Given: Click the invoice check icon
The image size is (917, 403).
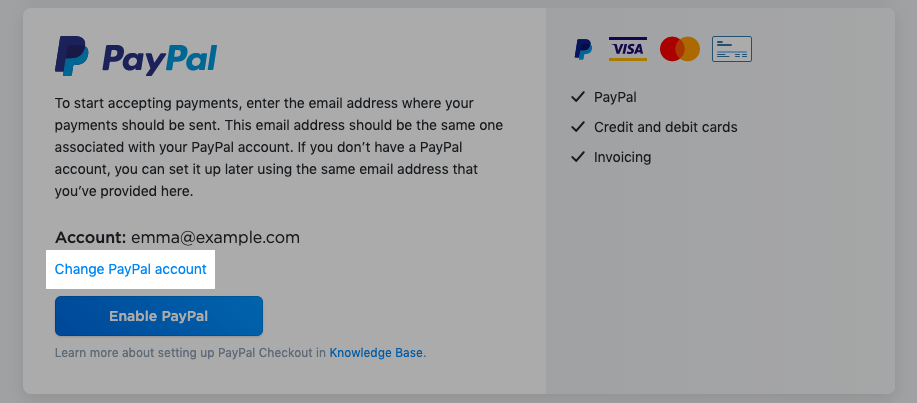Looking at the screenshot, I should [x=732, y=49].
